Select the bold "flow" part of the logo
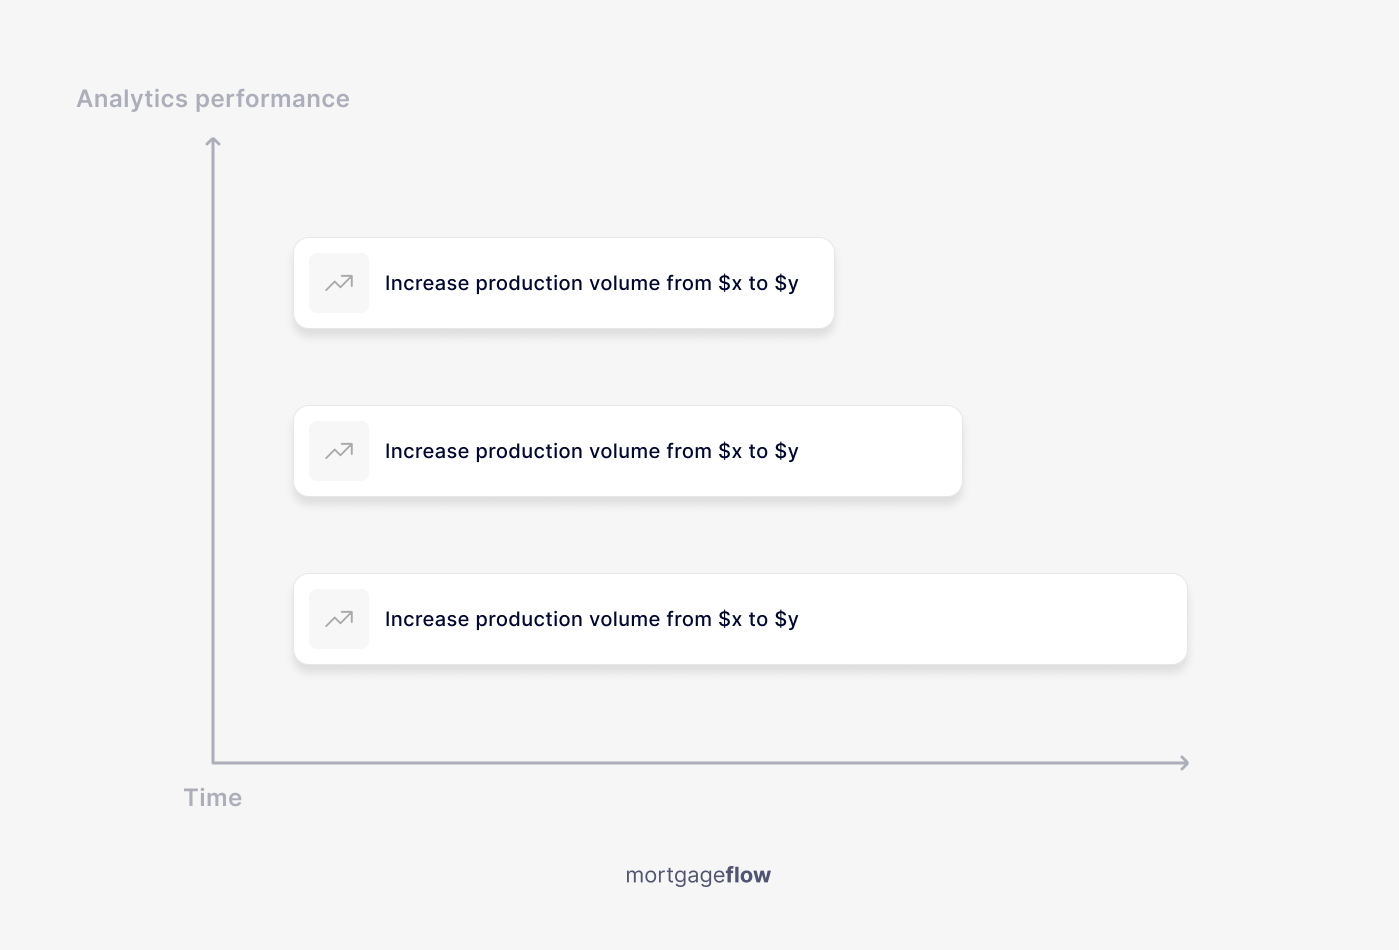Screen dimensions: 1399x950 (748, 875)
